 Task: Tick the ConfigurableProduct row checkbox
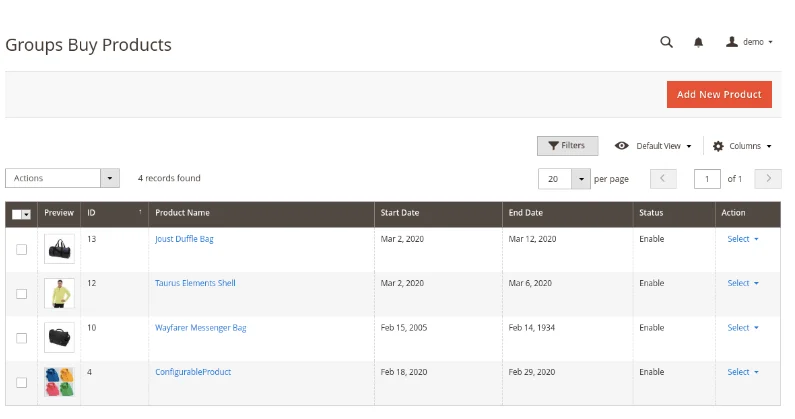click(x=21, y=383)
